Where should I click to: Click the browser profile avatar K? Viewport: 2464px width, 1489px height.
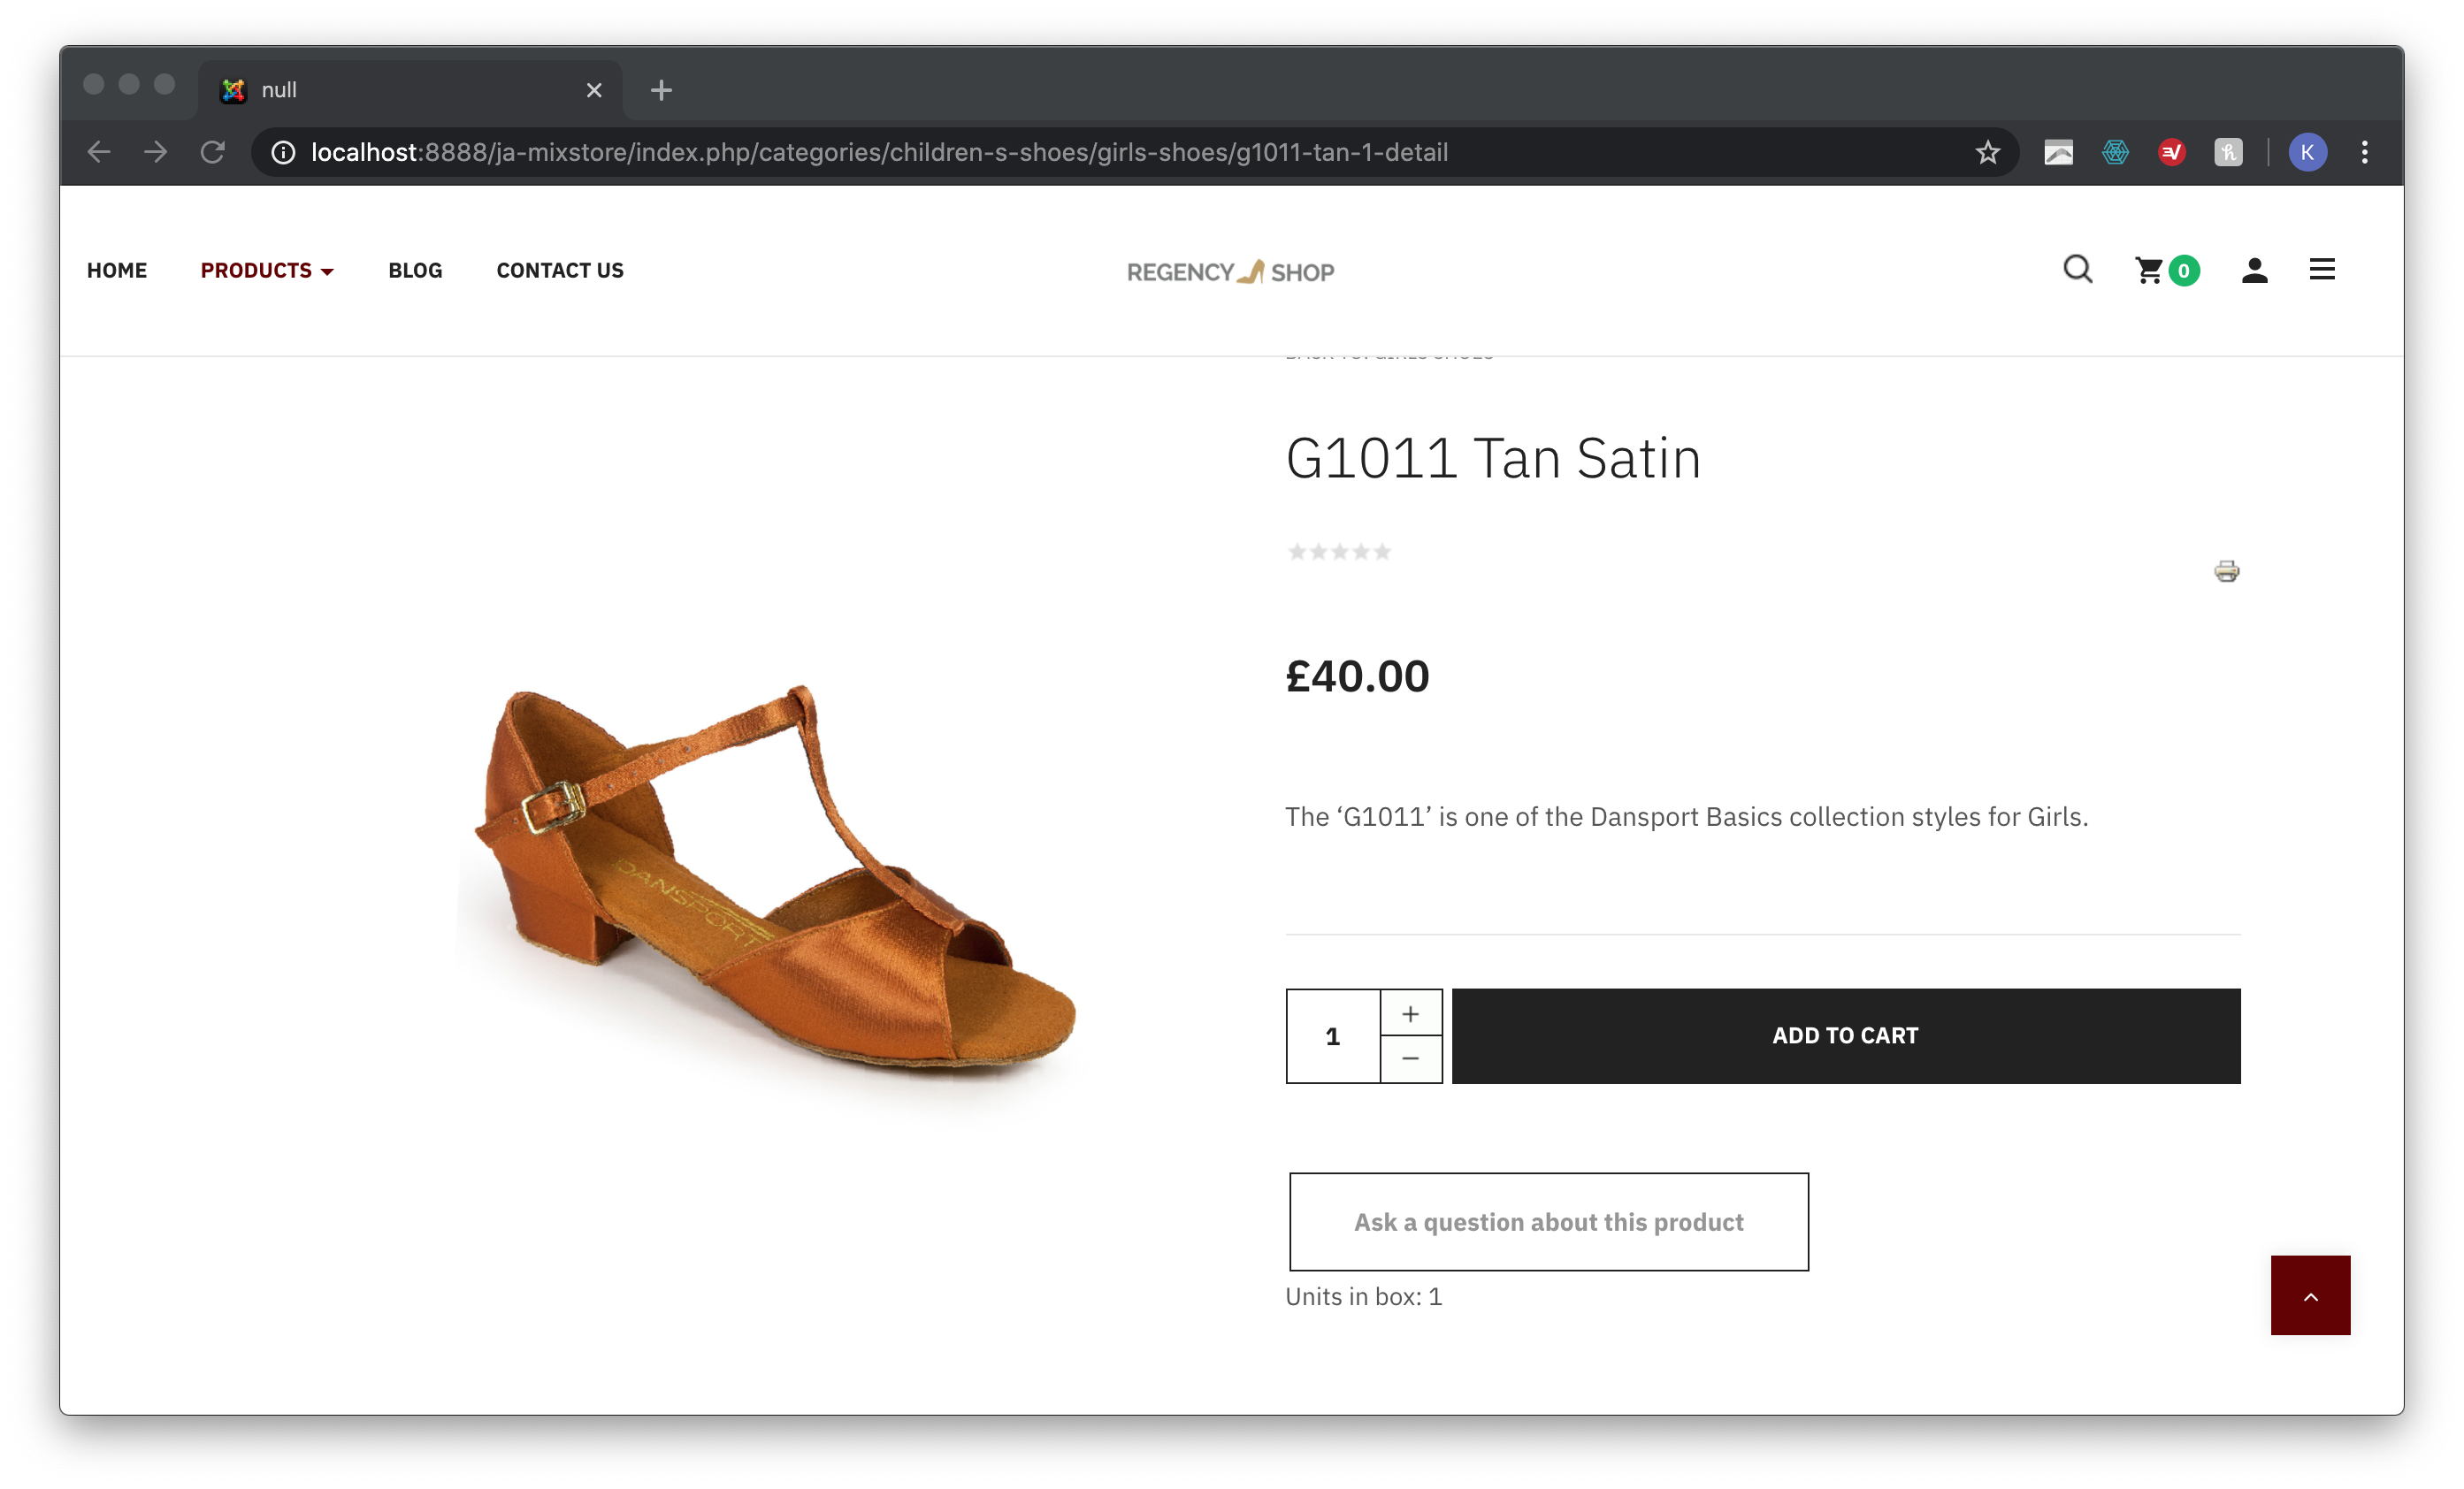(x=2307, y=152)
